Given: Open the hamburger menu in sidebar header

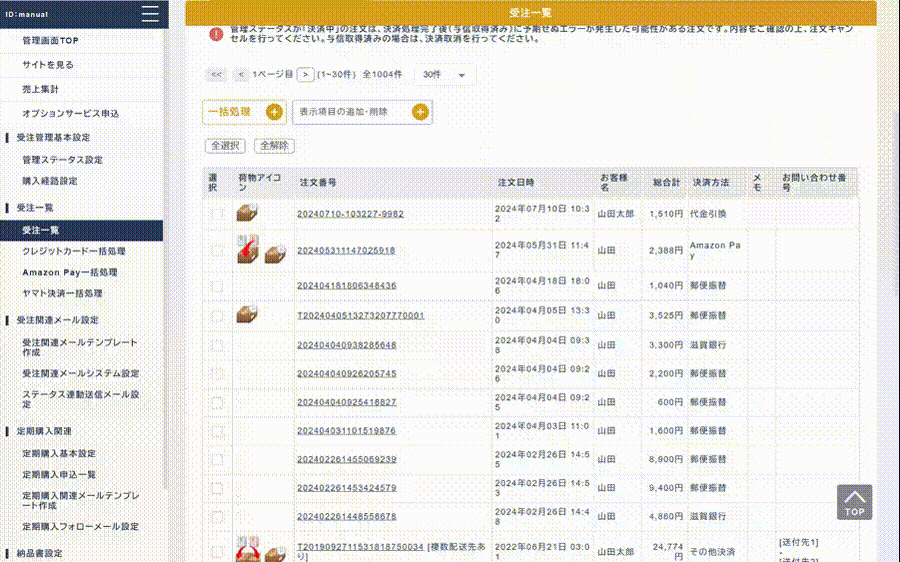Looking at the screenshot, I should click(x=150, y=14).
